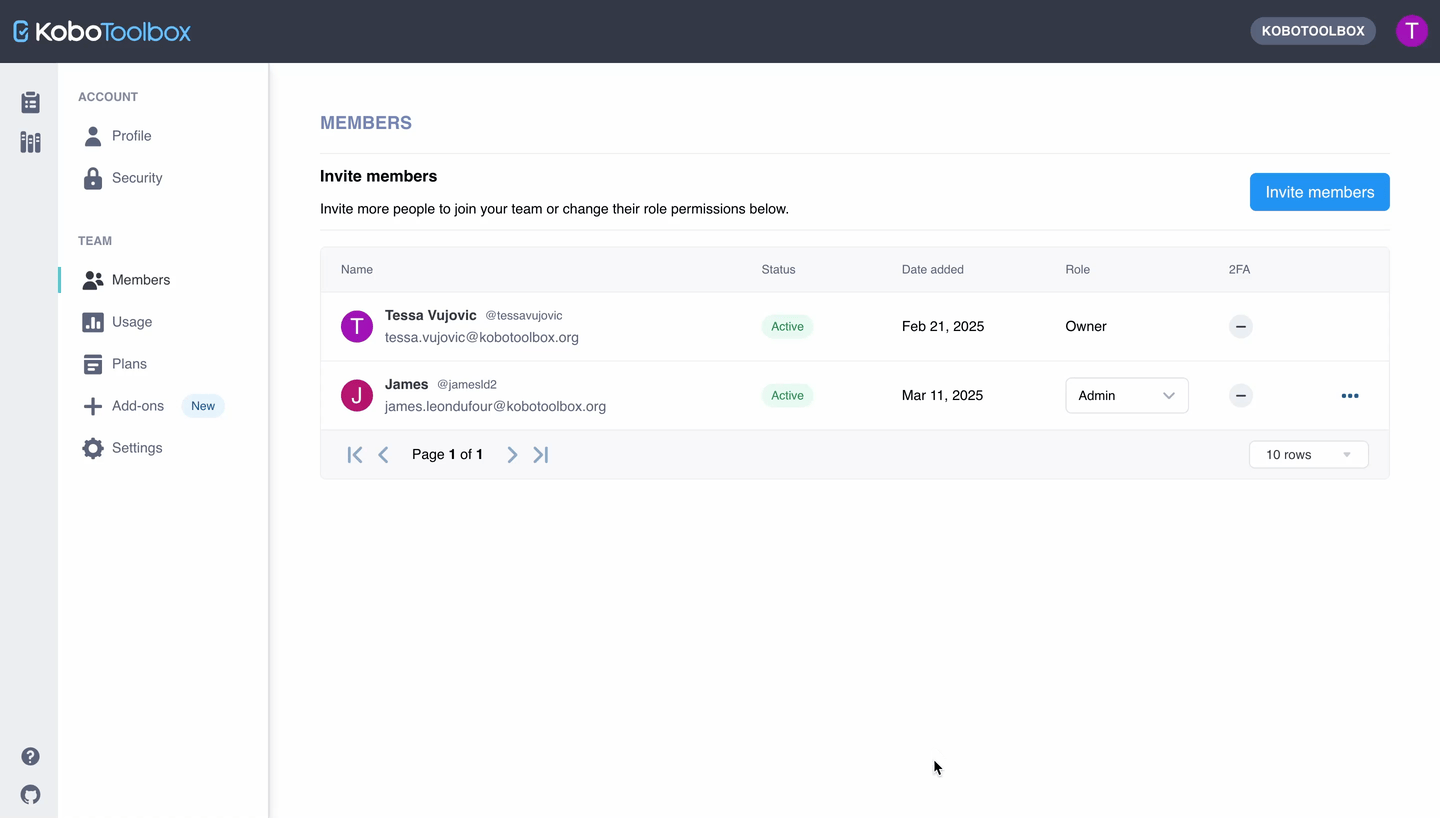Click the KoboToolbox logo
Screen dimensions: 1440x818
102,32
